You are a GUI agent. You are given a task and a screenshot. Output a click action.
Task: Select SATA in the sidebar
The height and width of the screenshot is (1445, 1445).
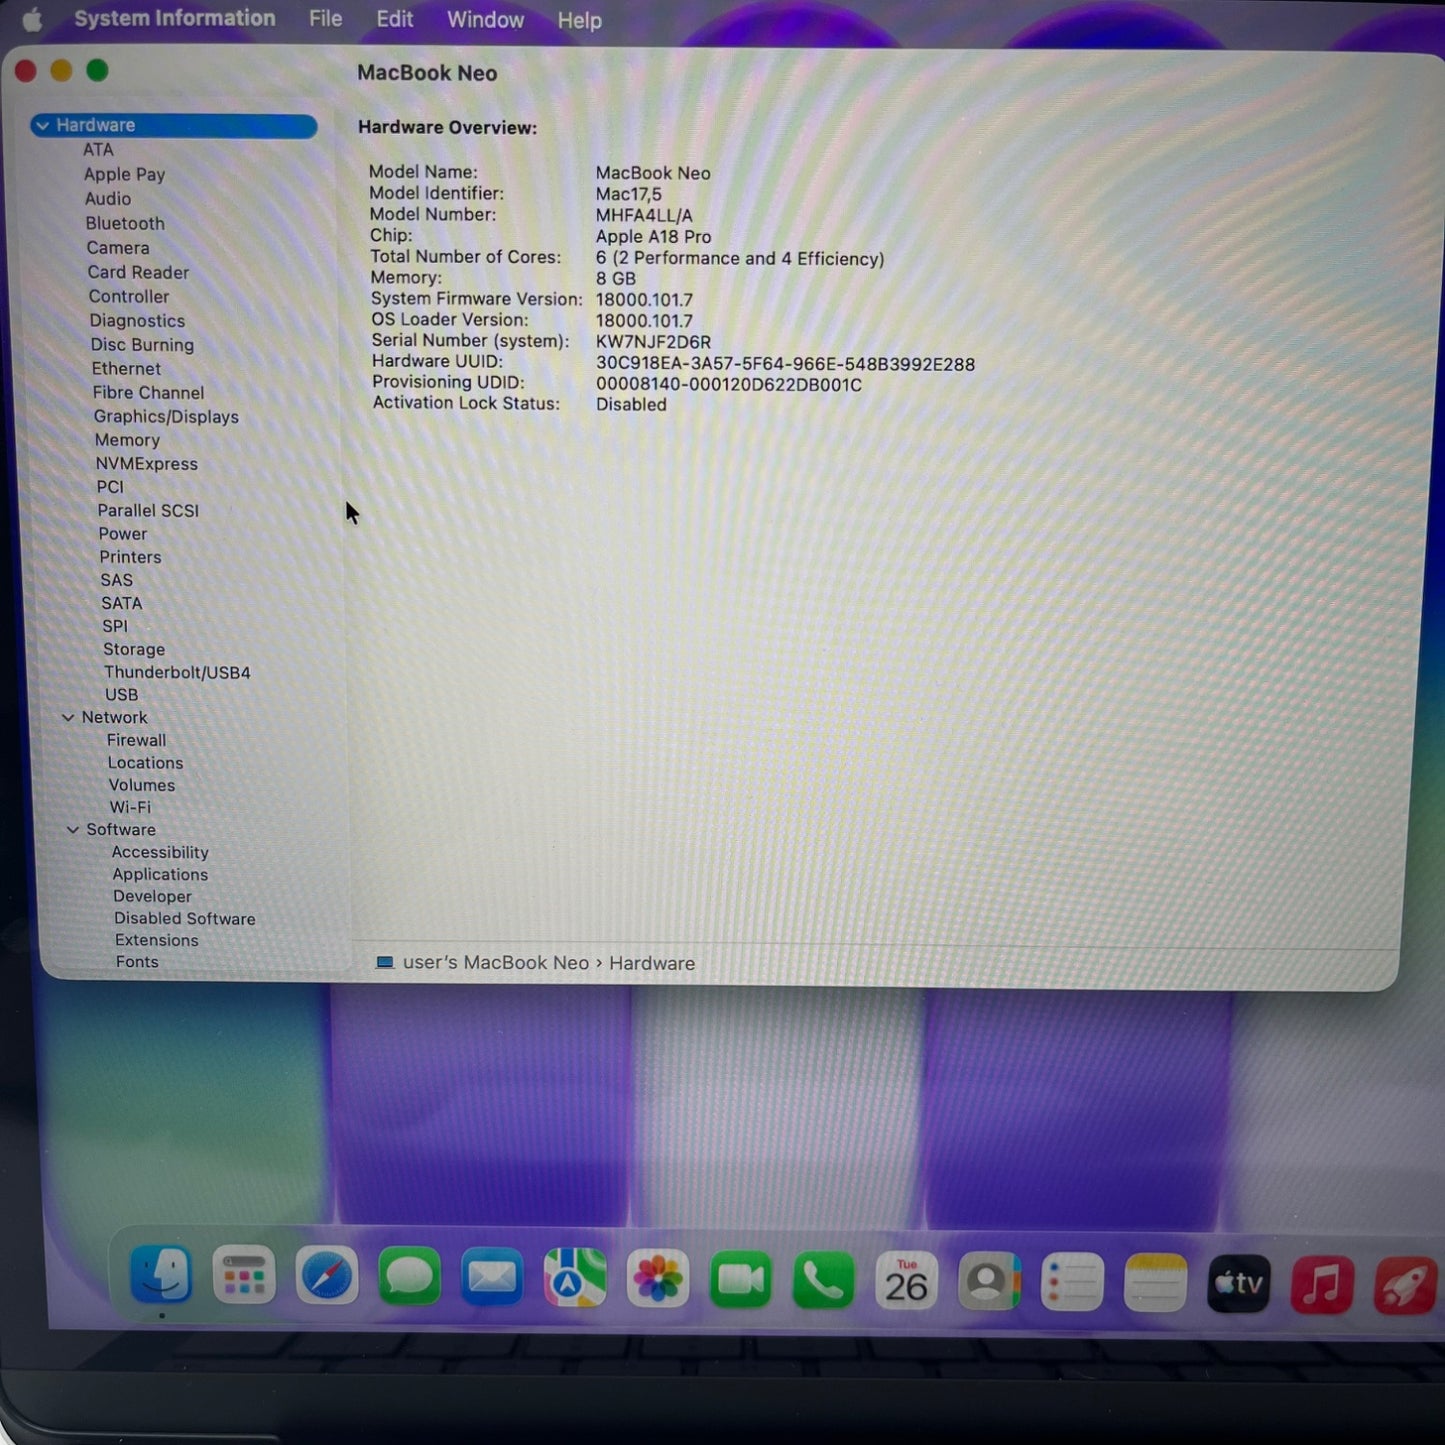pos(122,603)
